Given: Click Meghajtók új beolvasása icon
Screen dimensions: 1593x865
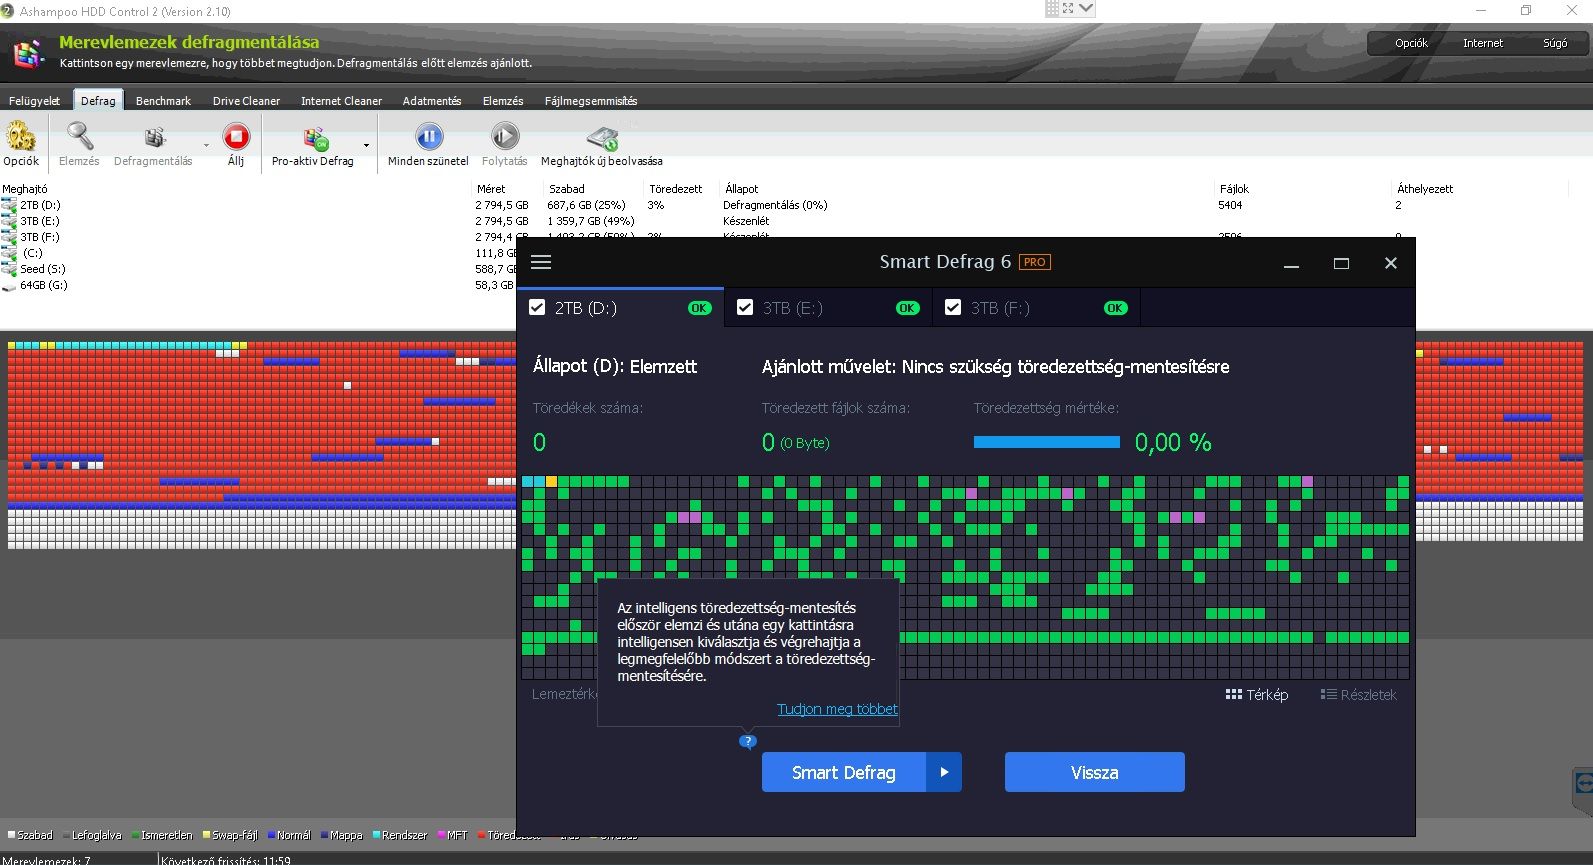Looking at the screenshot, I should [x=602, y=138].
